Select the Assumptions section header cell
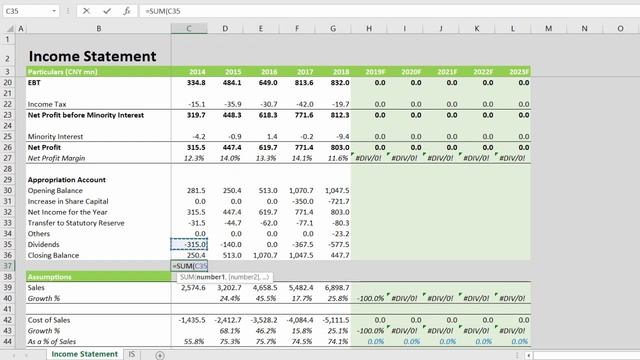640x360 pixels. 98,277
